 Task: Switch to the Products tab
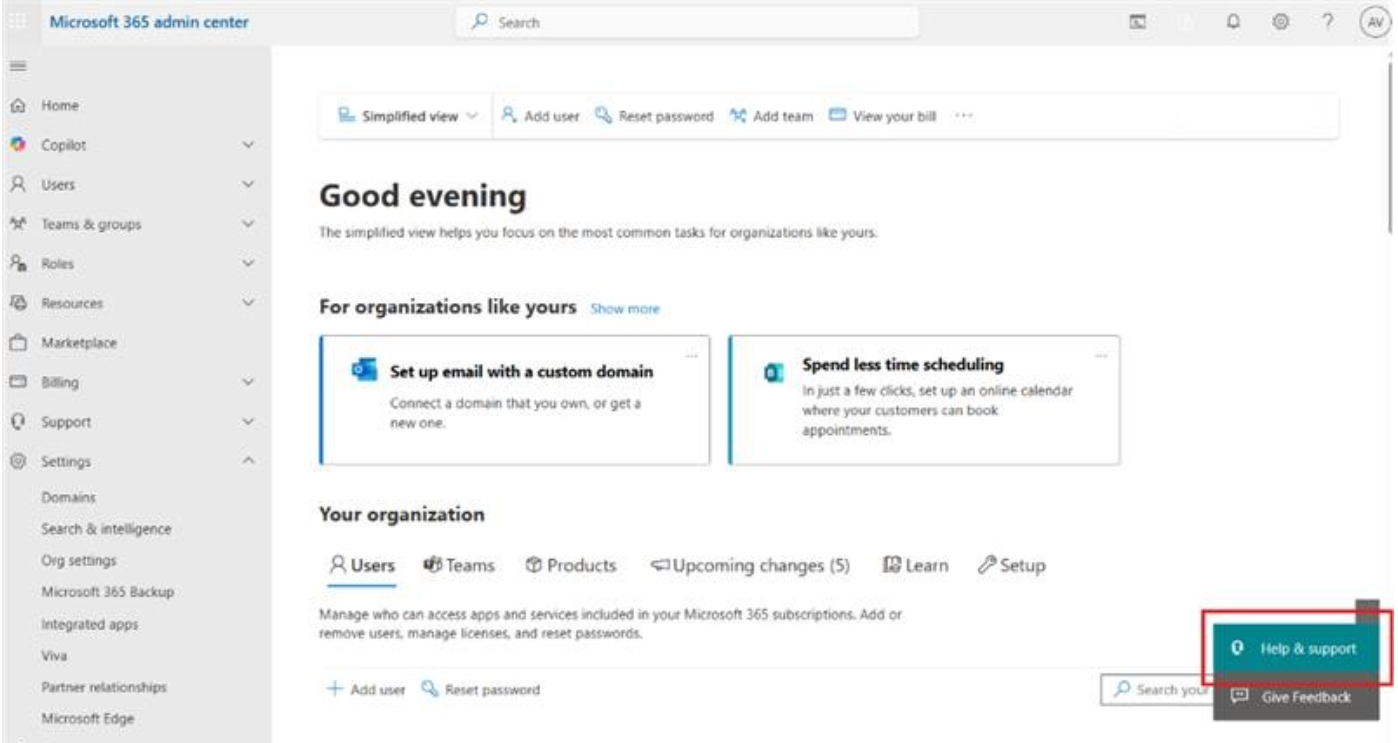coord(570,566)
